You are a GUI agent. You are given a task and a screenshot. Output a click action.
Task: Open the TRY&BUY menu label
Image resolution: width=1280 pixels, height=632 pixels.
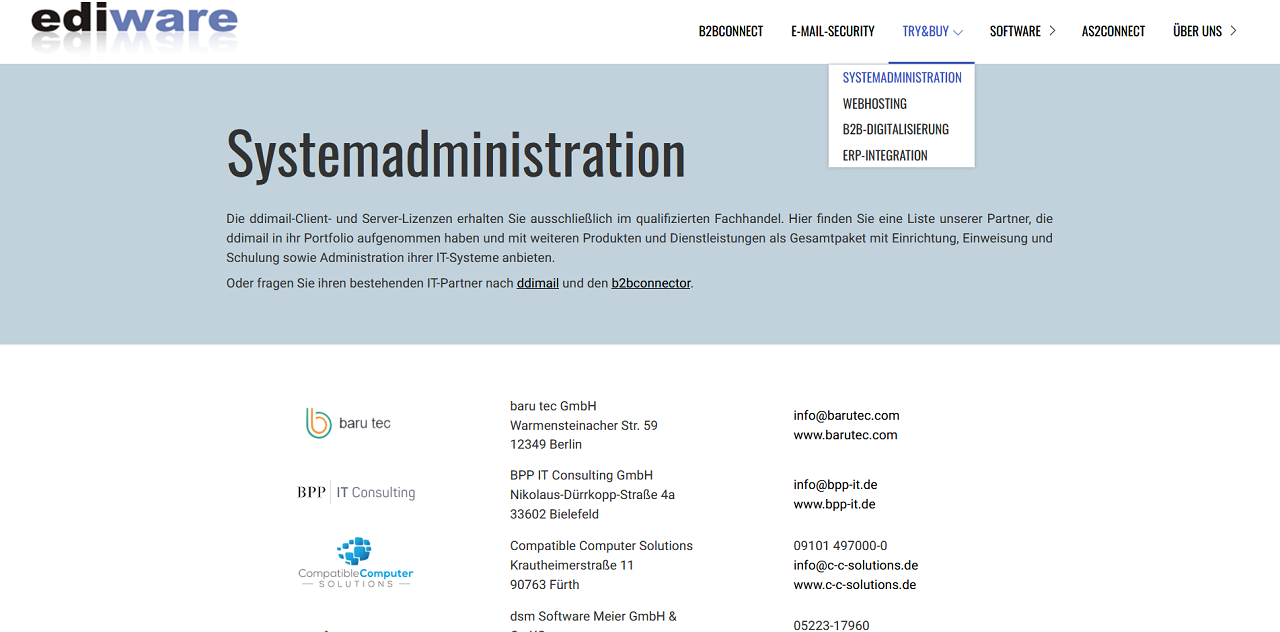coord(925,31)
